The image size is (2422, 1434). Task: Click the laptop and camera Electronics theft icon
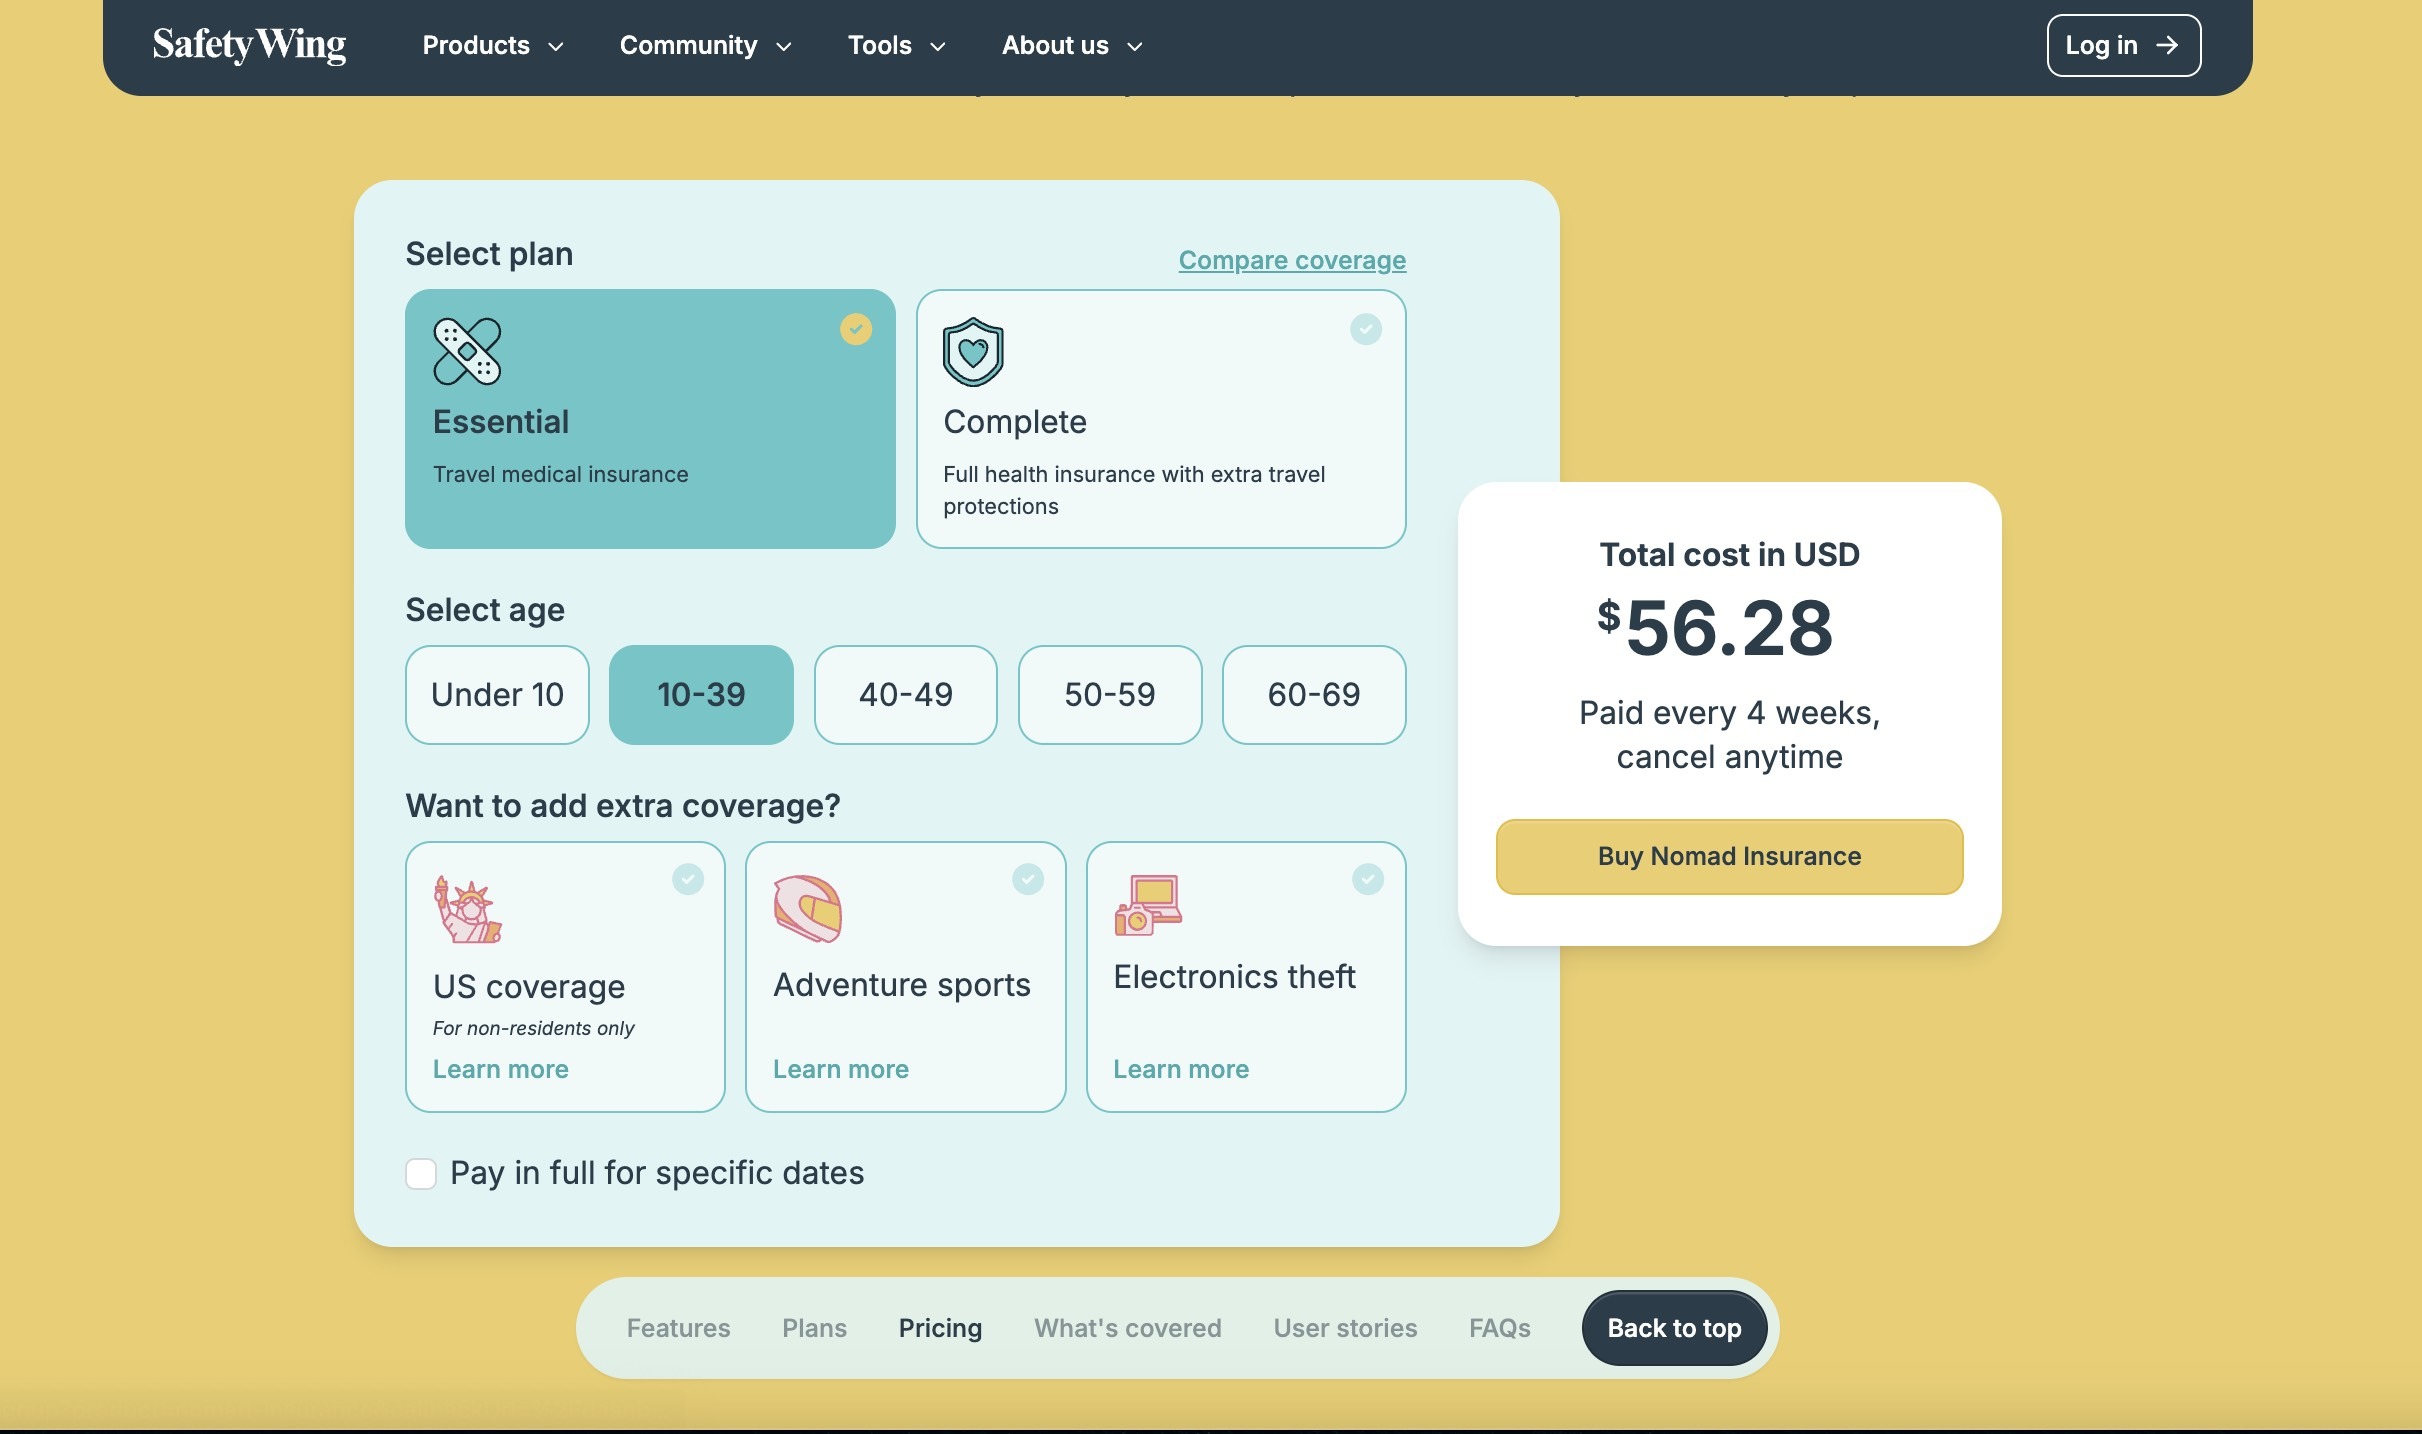pyautogui.click(x=1148, y=905)
